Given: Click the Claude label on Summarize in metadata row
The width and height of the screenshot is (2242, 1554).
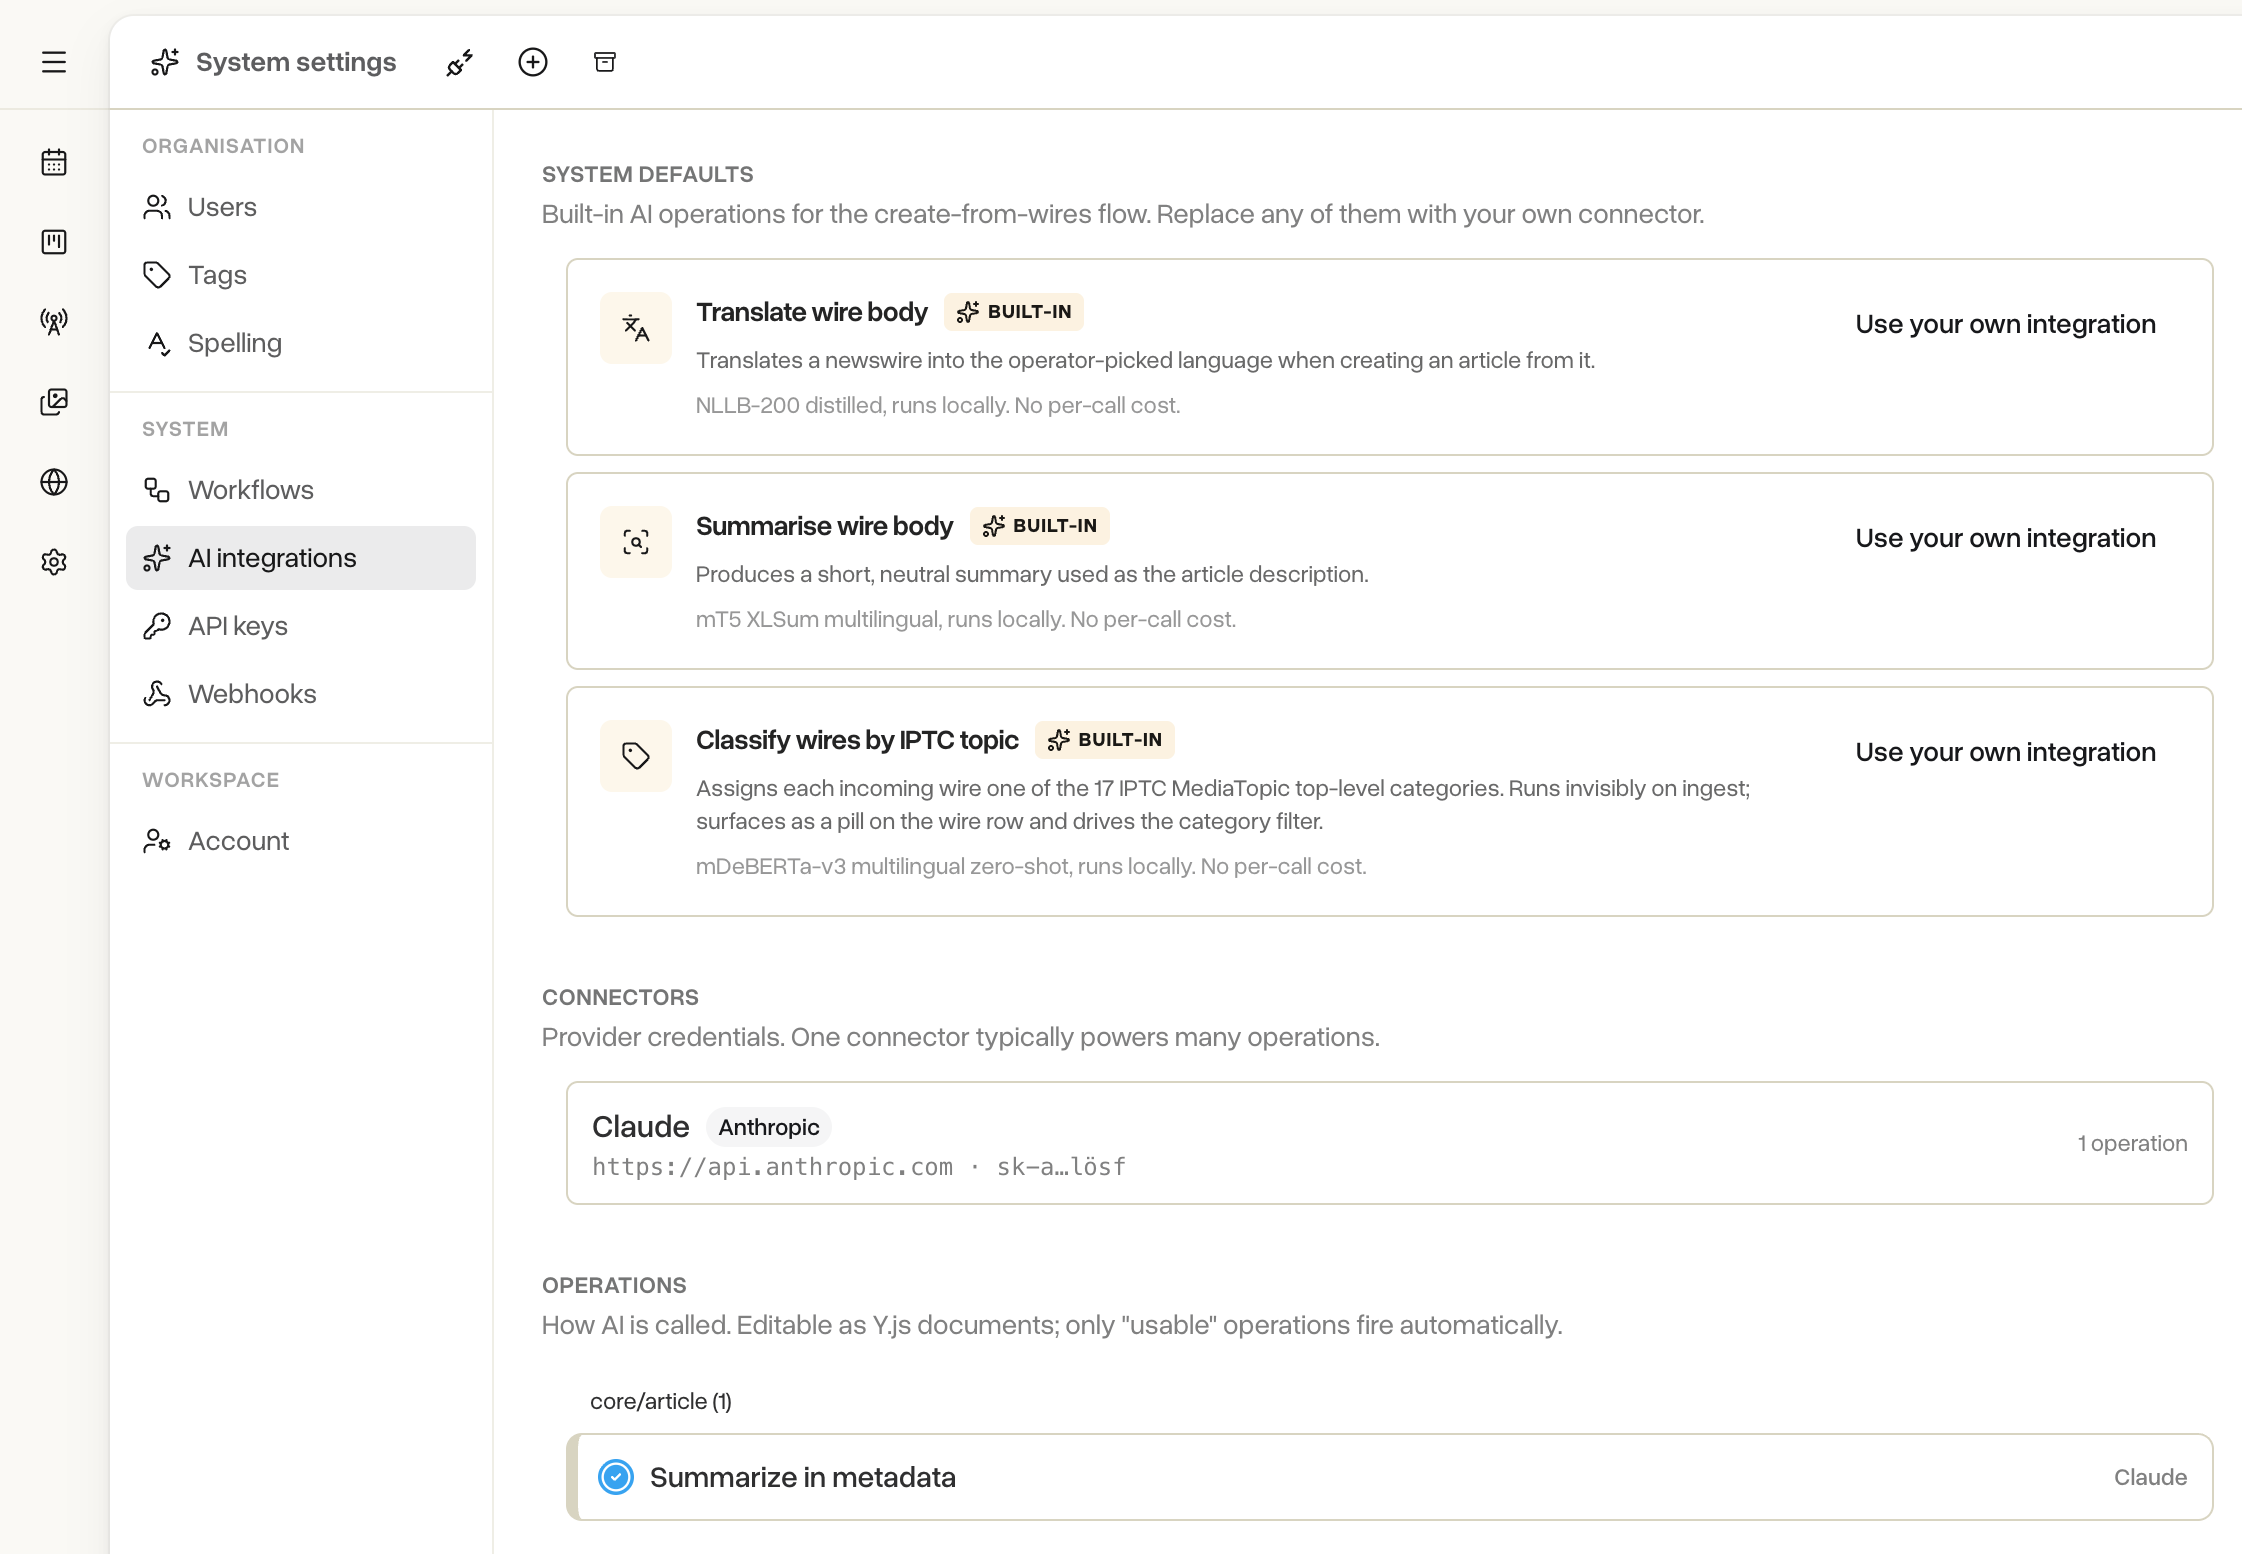Looking at the screenshot, I should (x=2150, y=1477).
